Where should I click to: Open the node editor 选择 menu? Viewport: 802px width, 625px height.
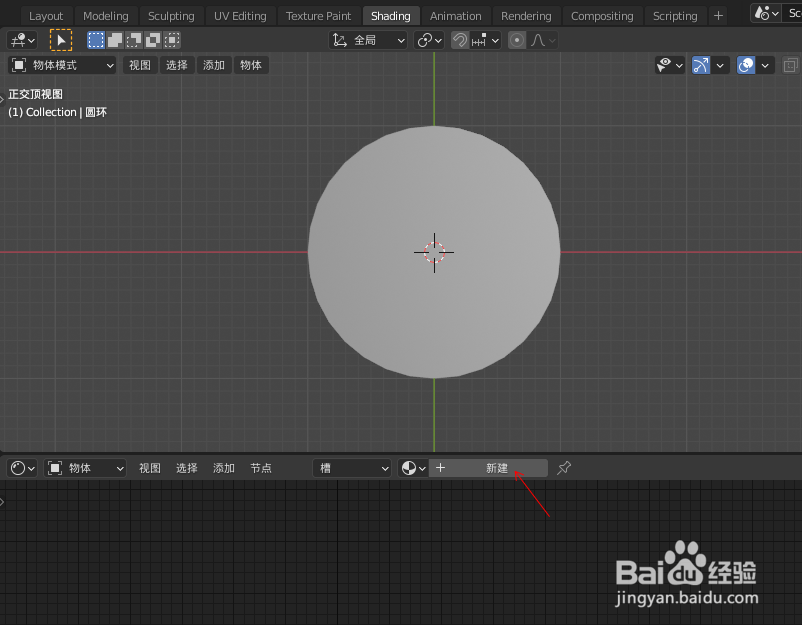tap(187, 468)
